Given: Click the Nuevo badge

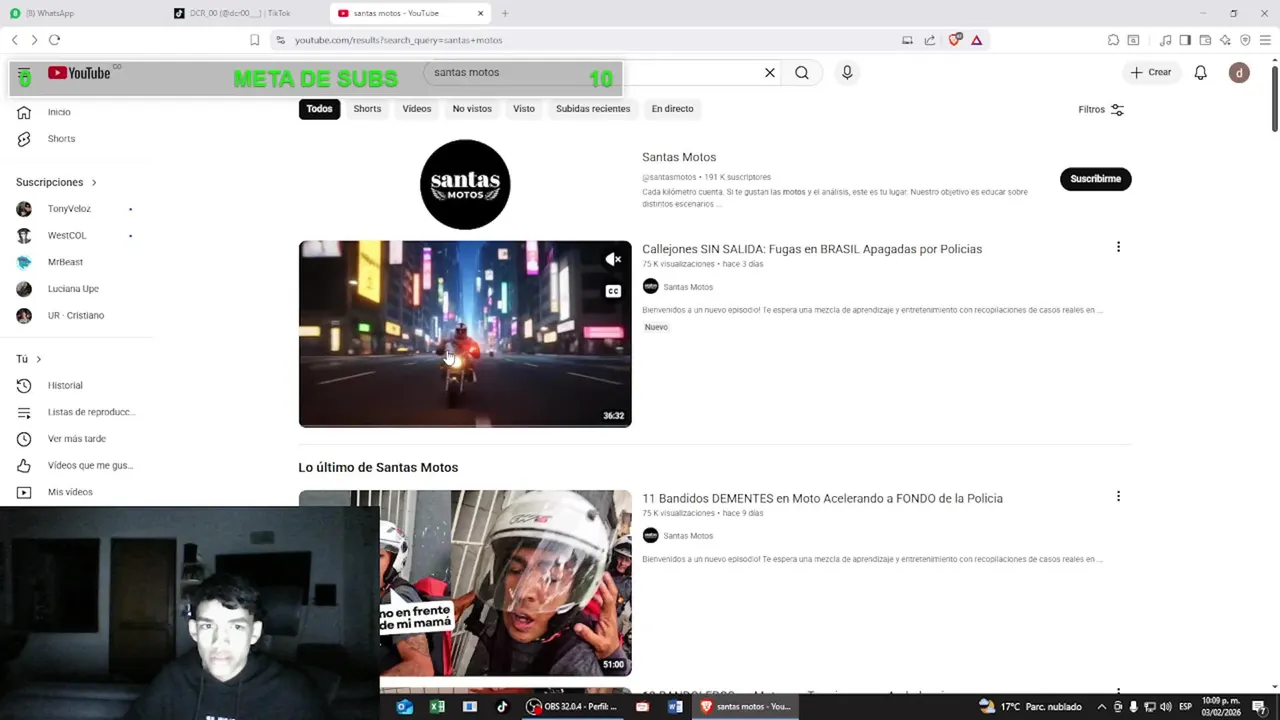Looking at the screenshot, I should tap(656, 327).
